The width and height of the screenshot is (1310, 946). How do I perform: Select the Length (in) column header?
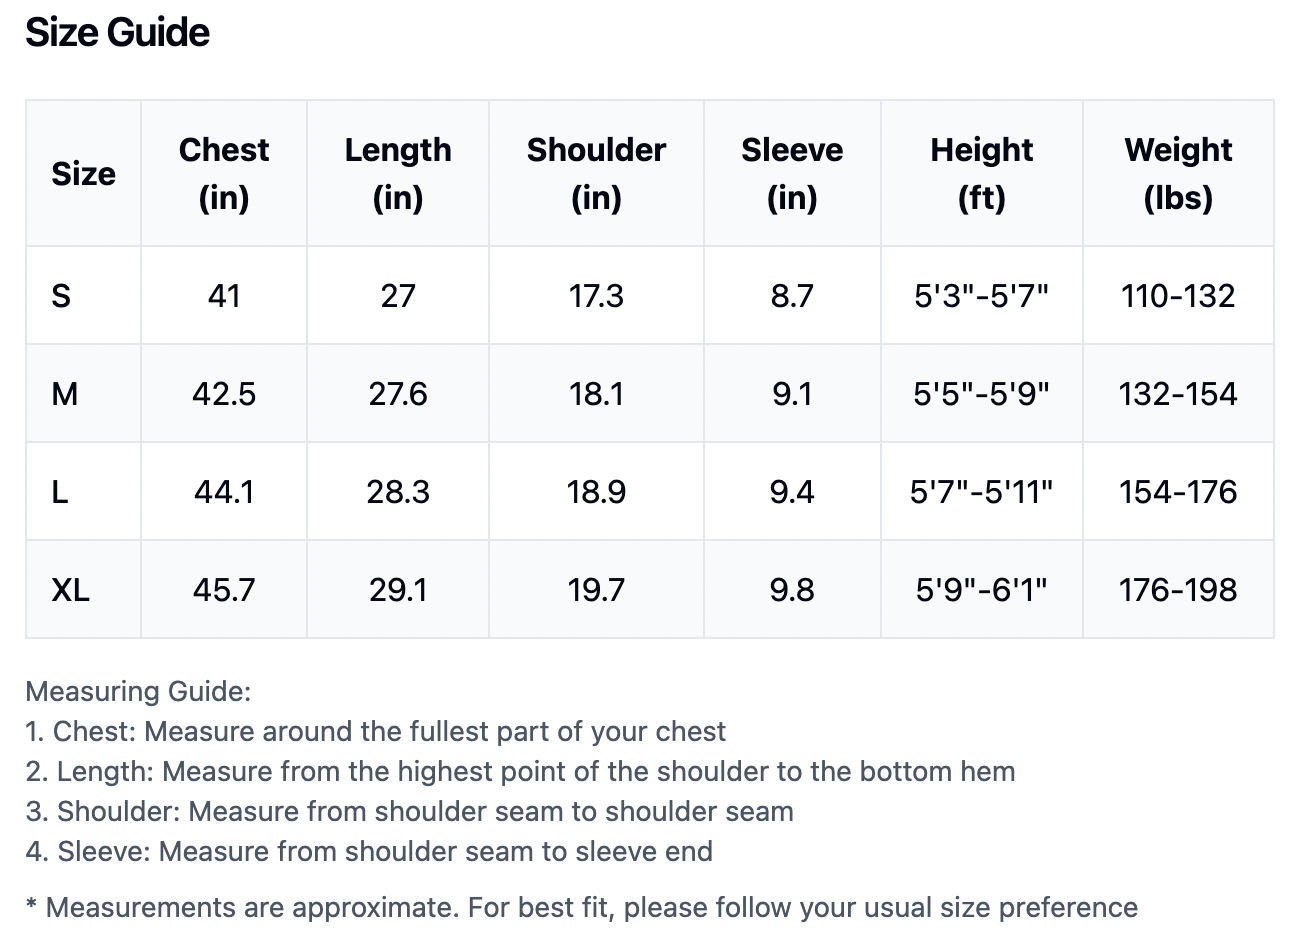click(x=398, y=173)
